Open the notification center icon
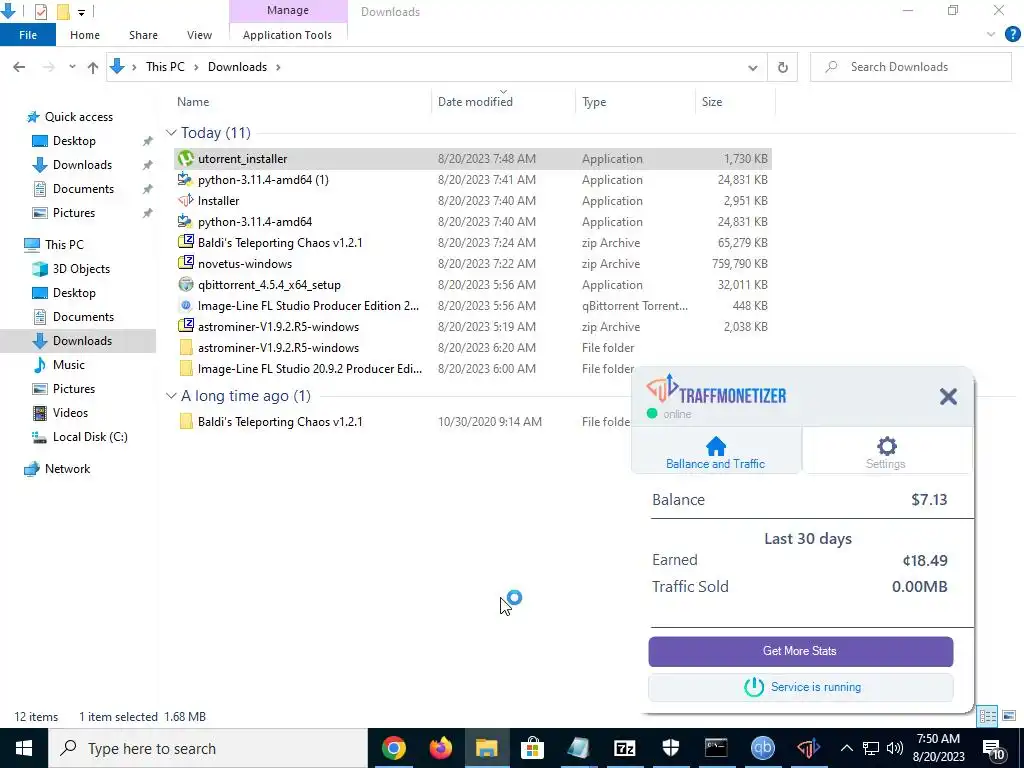The height and width of the screenshot is (768, 1024). click(993, 749)
